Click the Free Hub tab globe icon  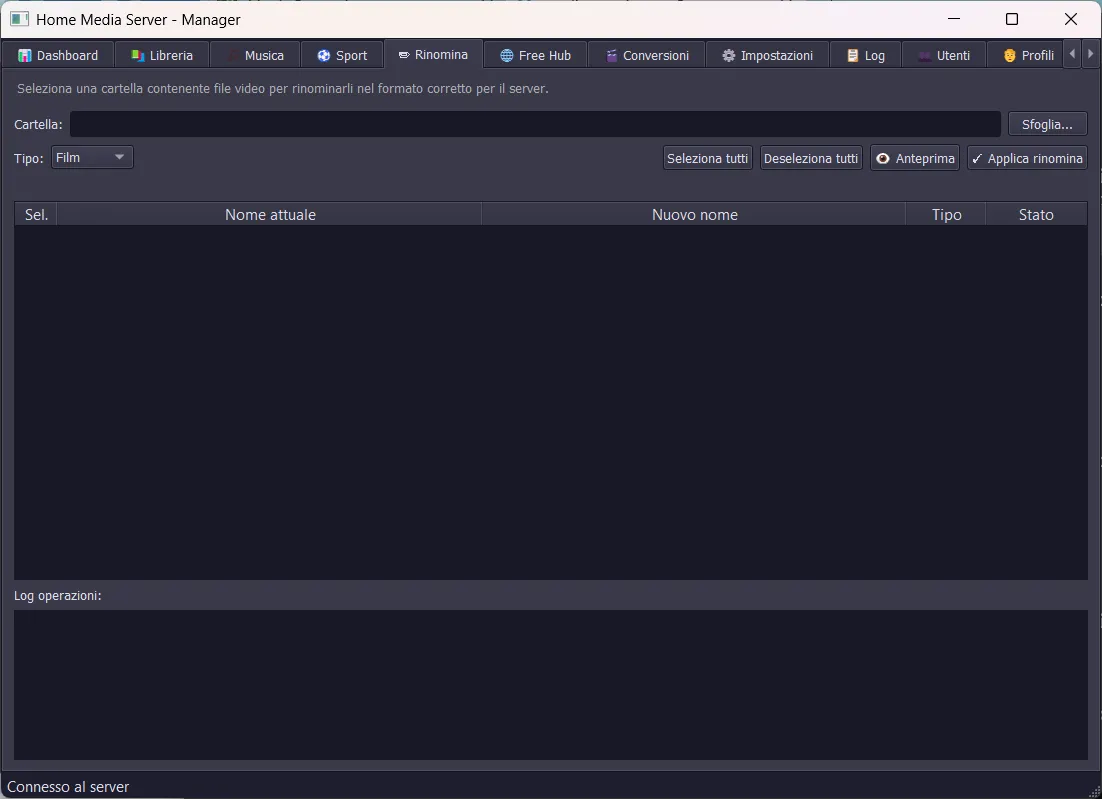pyautogui.click(x=507, y=56)
